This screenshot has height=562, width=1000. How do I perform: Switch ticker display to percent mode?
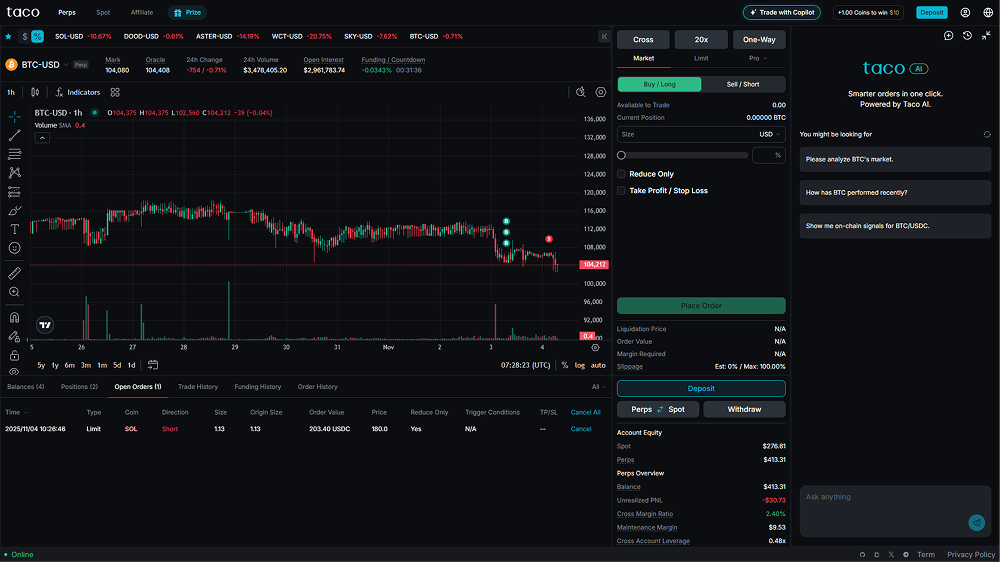[x=38, y=36]
